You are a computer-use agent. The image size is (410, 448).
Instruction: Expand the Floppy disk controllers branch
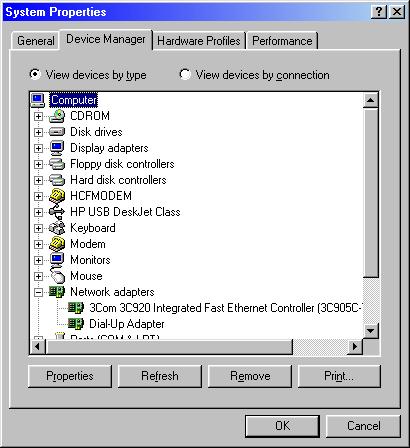click(x=38, y=164)
